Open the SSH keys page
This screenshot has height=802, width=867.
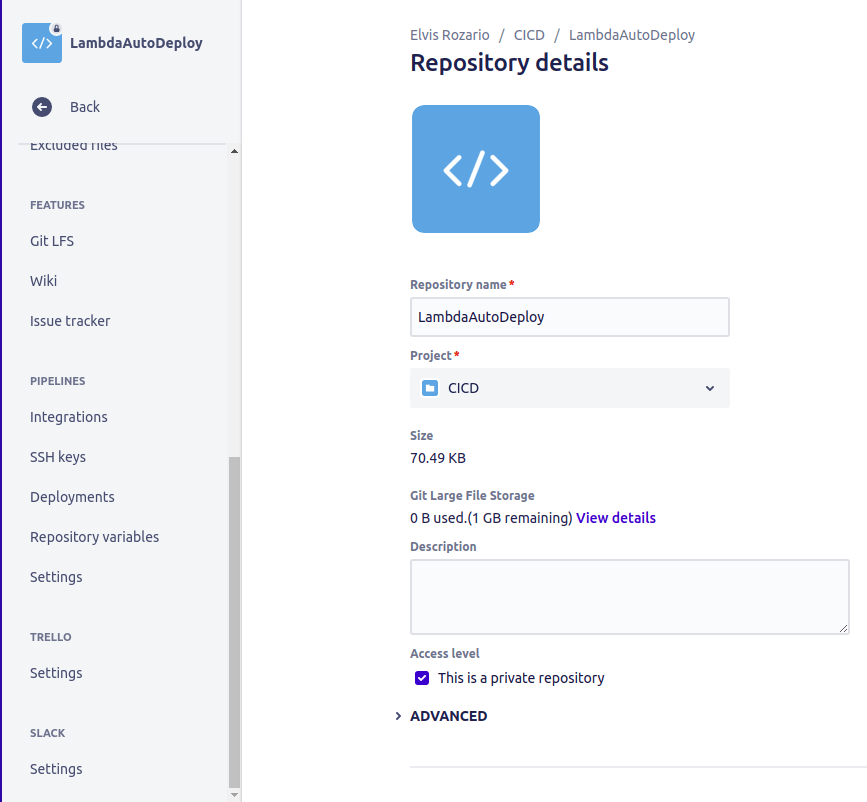coord(57,457)
